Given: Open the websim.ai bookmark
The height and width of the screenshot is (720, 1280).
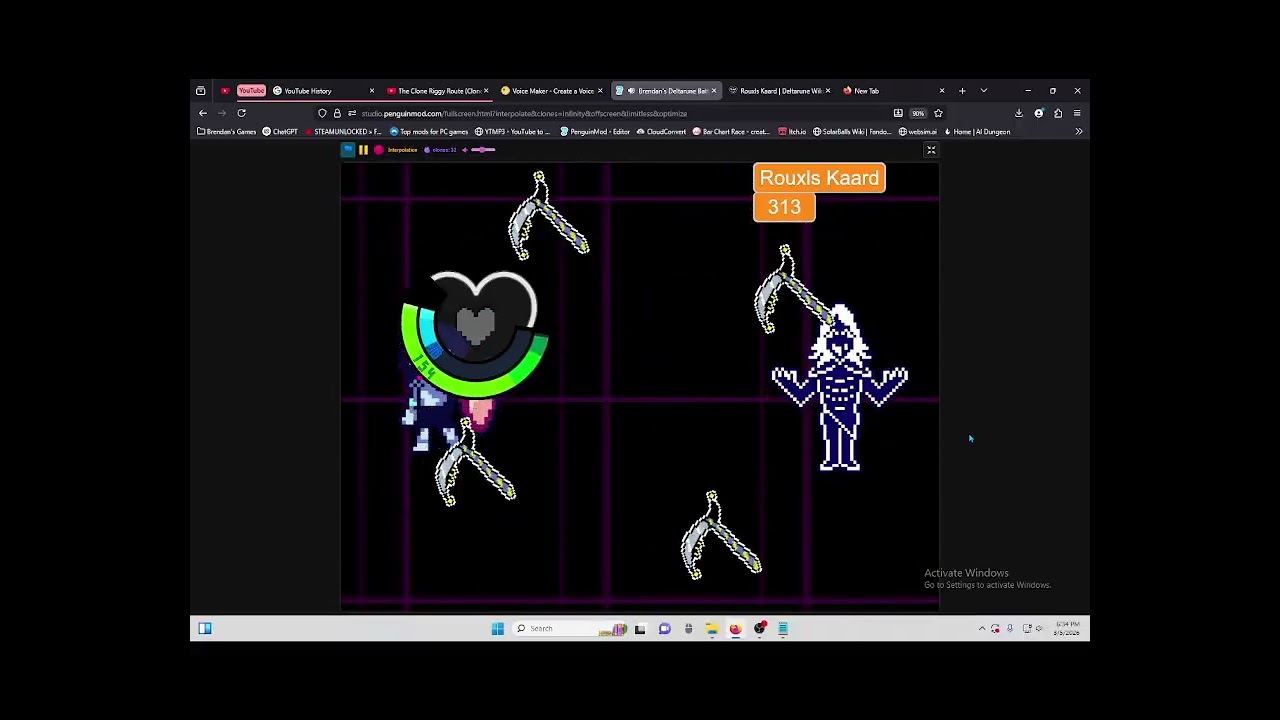Looking at the screenshot, I should (918, 132).
